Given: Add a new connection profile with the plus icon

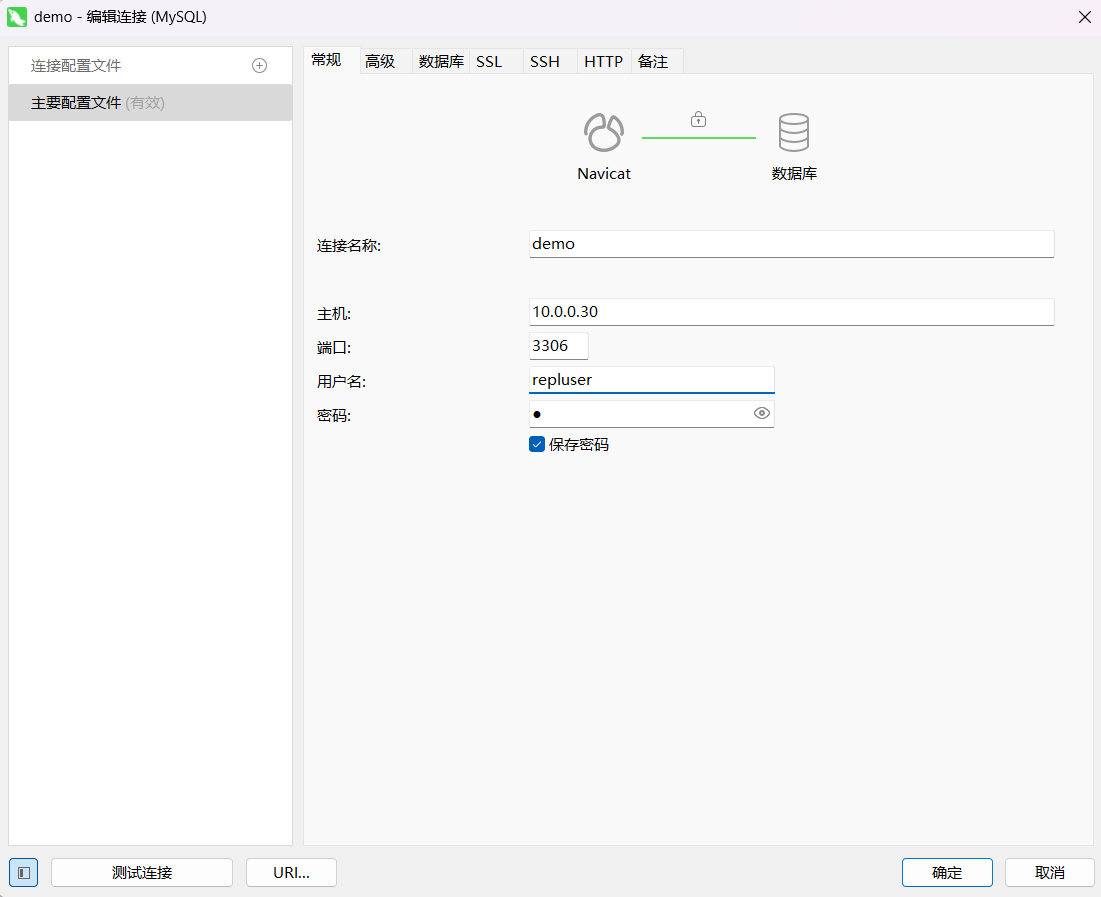Looking at the screenshot, I should (x=259, y=65).
